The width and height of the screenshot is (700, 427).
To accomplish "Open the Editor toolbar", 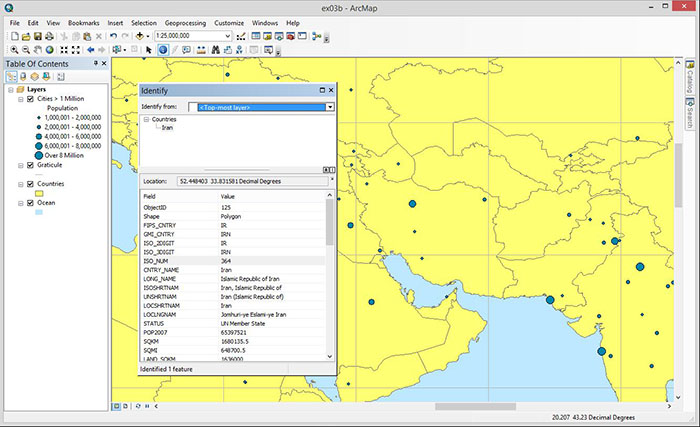I will [x=241, y=36].
